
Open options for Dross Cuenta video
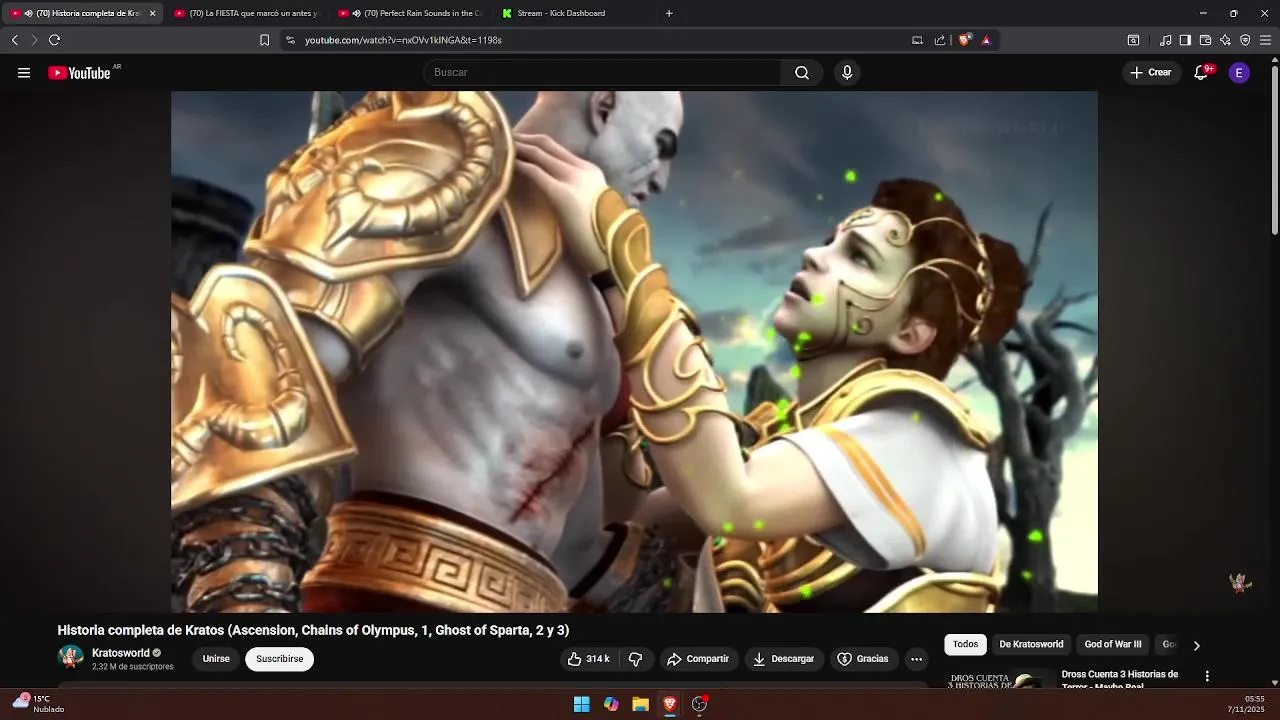tap(1207, 677)
